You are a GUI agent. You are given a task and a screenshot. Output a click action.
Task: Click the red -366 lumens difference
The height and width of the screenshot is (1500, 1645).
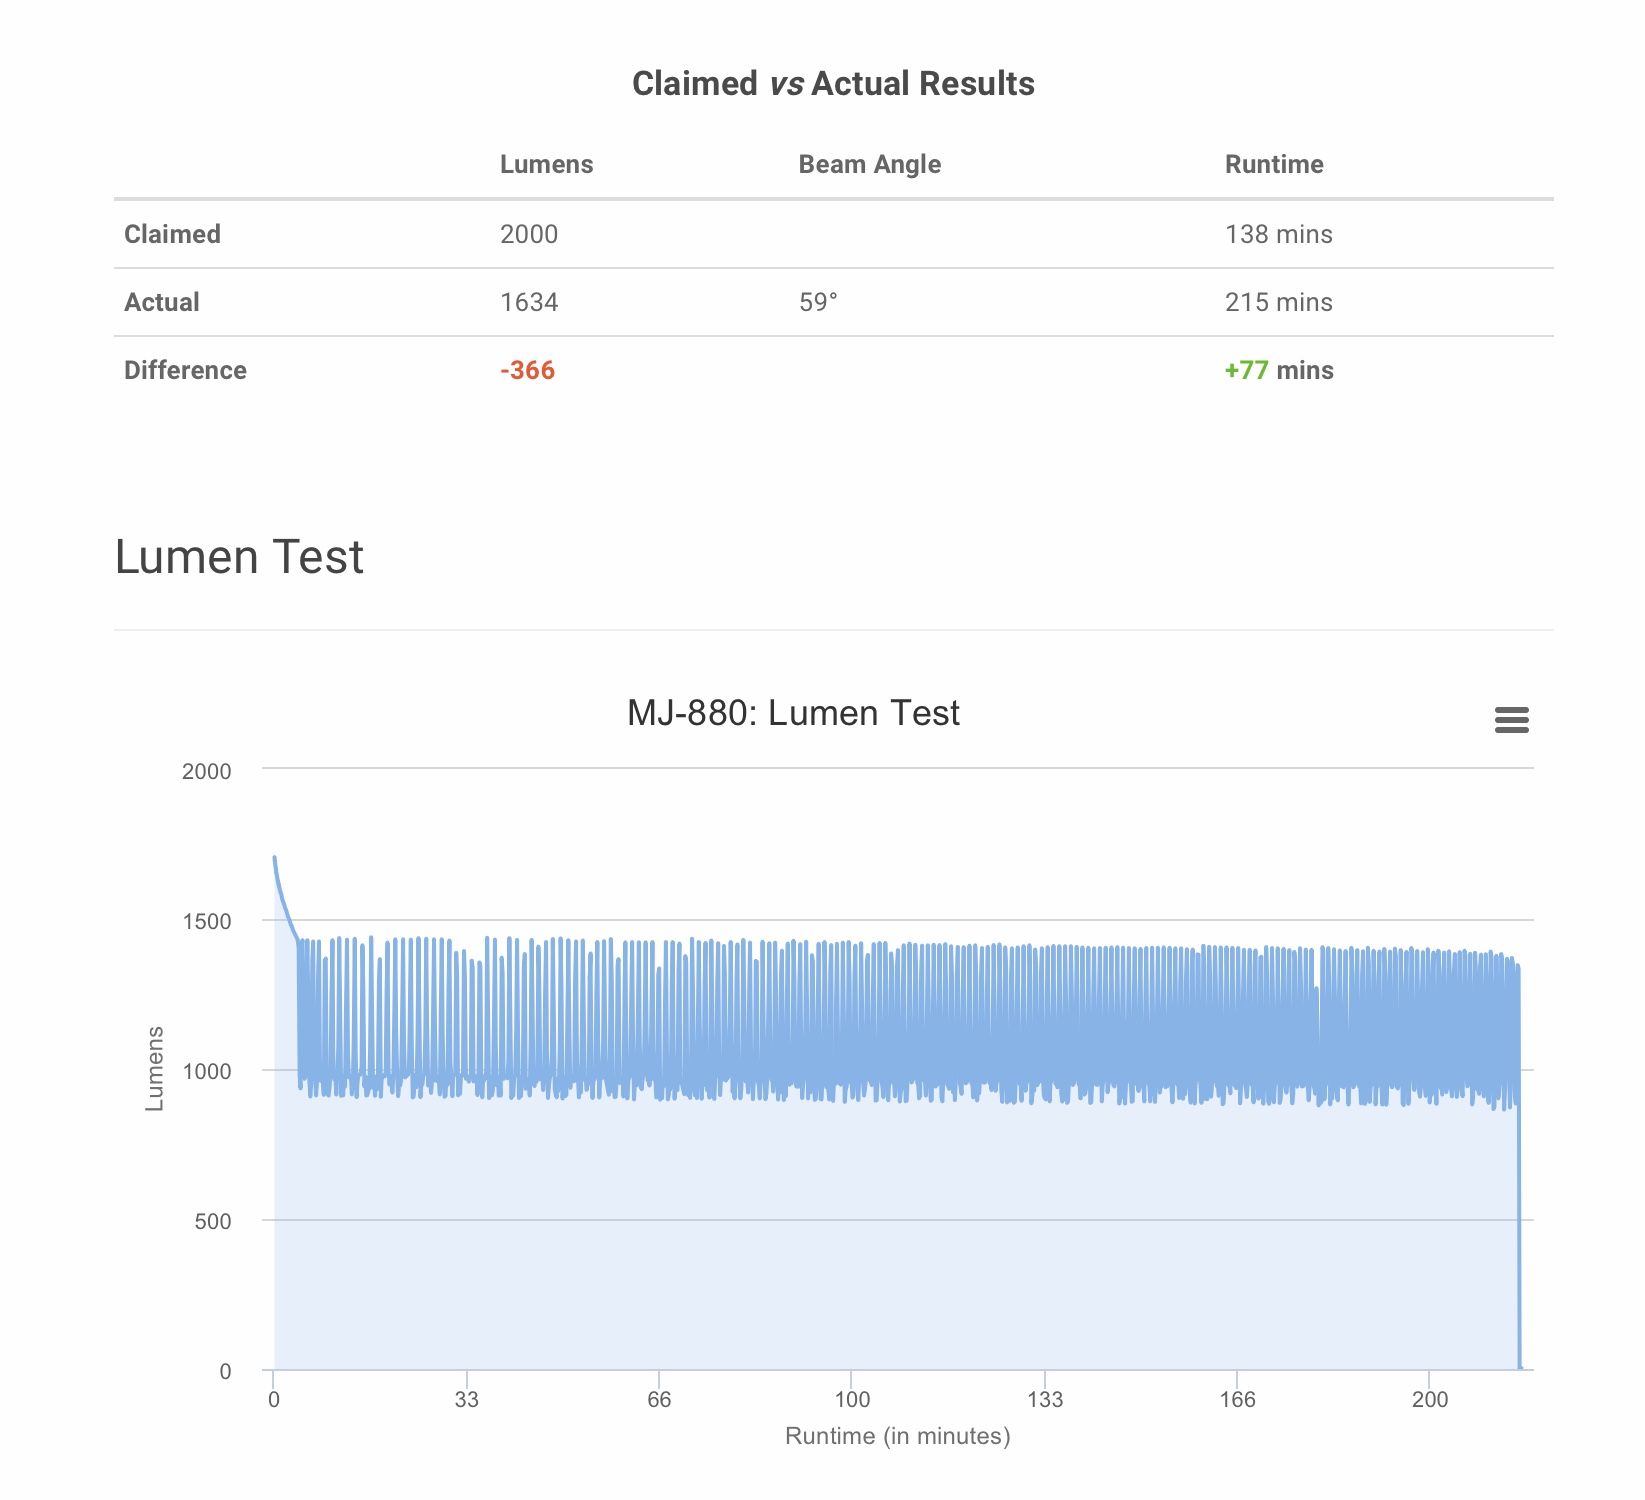pyautogui.click(x=527, y=370)
